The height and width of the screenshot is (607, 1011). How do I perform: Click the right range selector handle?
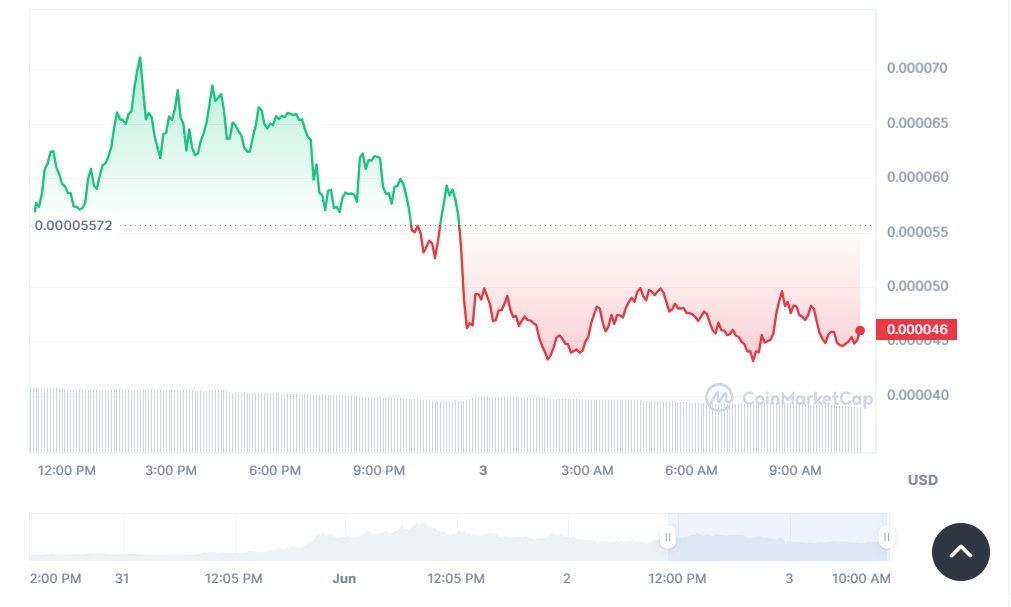click(886, 538)
